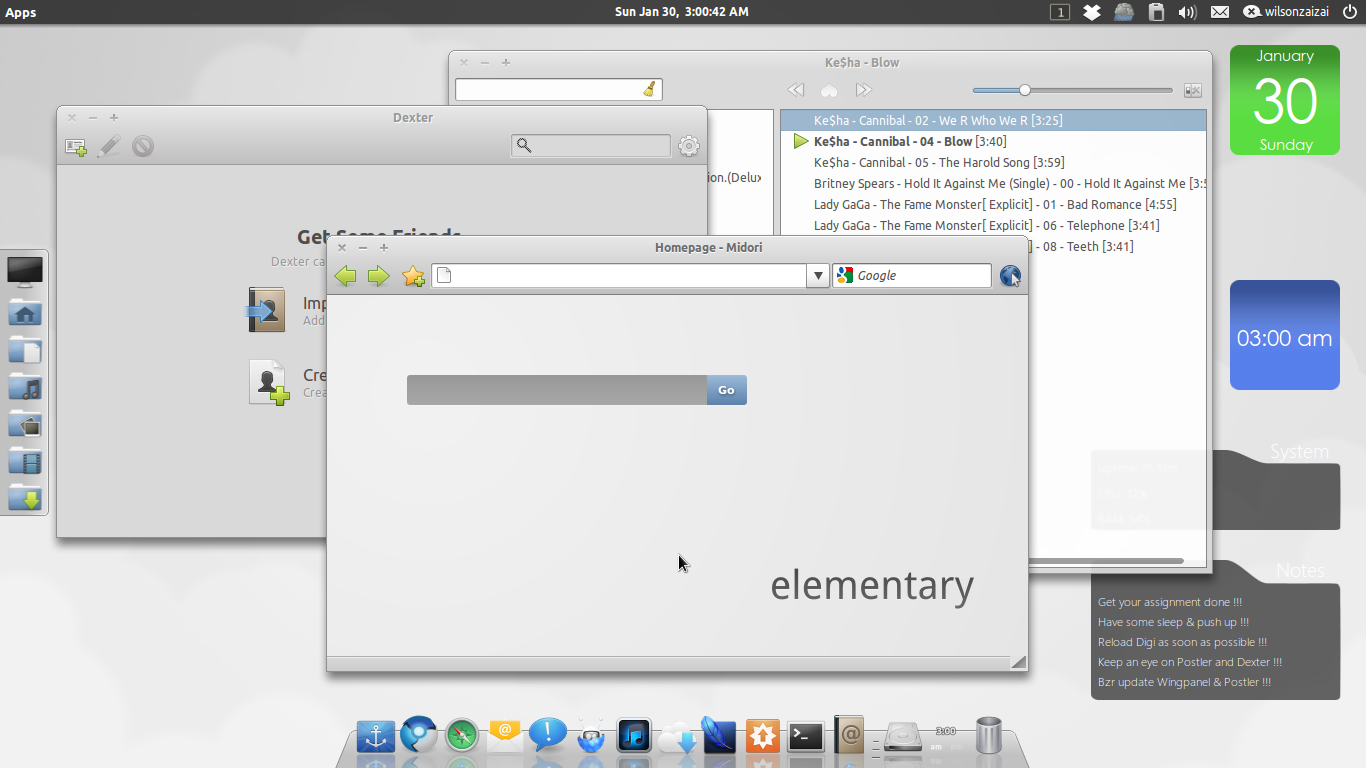The height and width of the screenshot is (768, 1366).
Task: Select 'The Harold Song' in playlist
Action: click(x=993, y=162)
